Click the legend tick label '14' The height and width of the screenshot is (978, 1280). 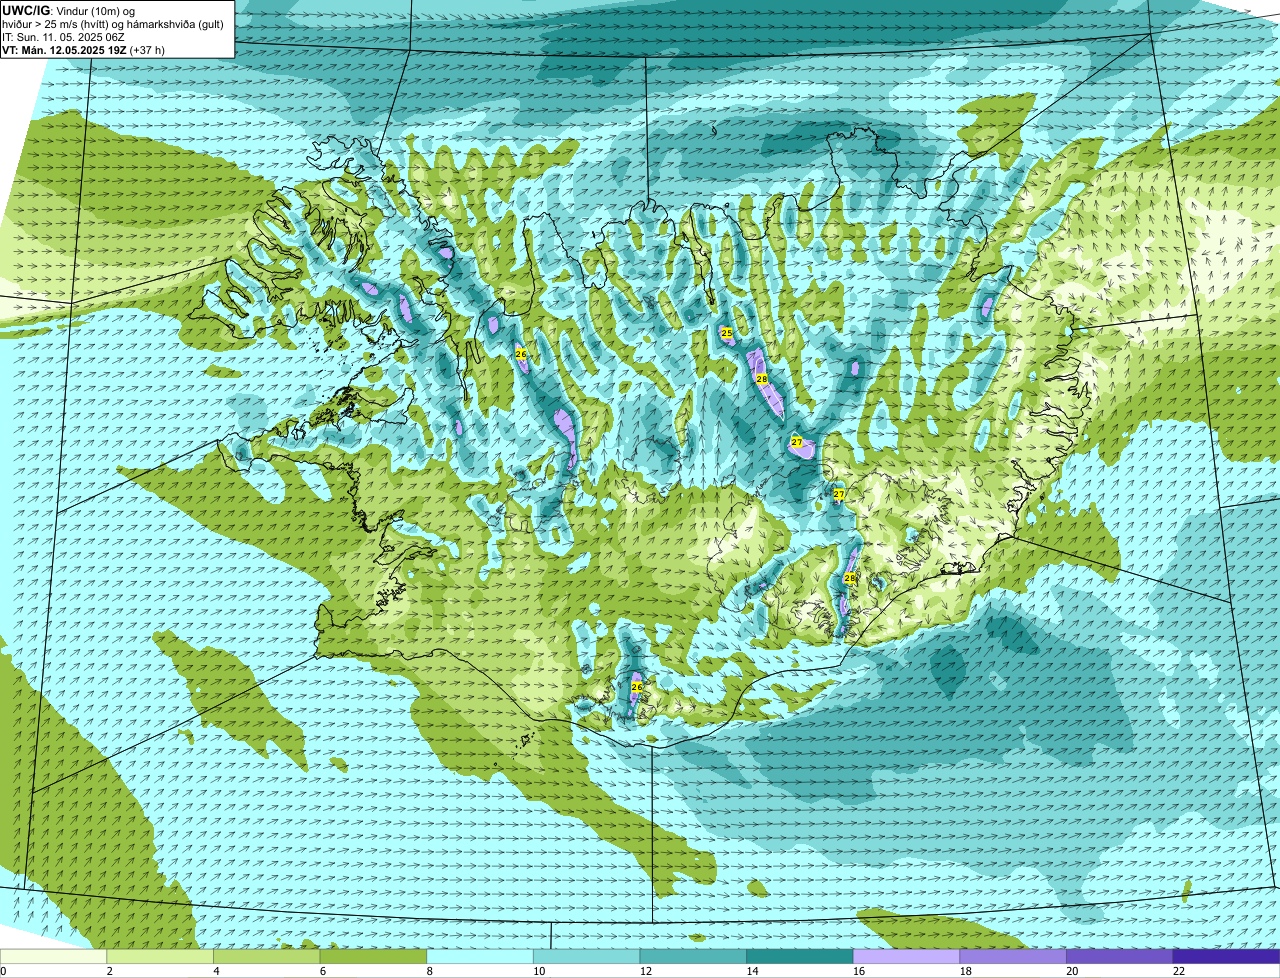tap(752, 971)
